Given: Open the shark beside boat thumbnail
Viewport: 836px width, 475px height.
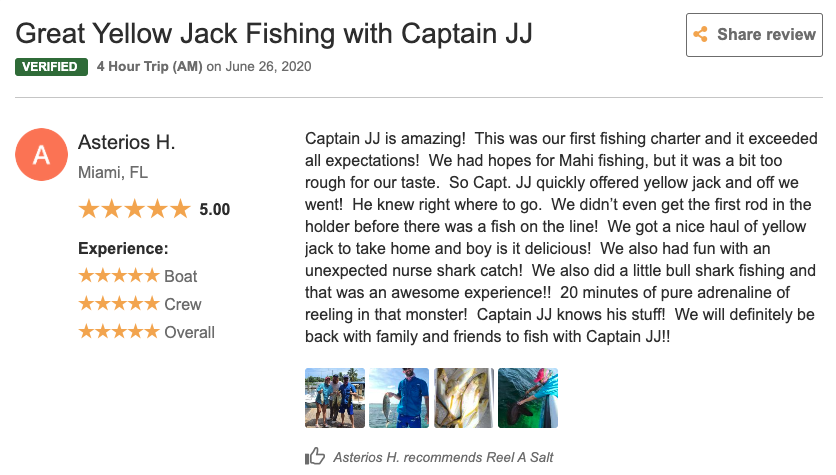Looking at the screenshot, I should [x=527, y=398].
